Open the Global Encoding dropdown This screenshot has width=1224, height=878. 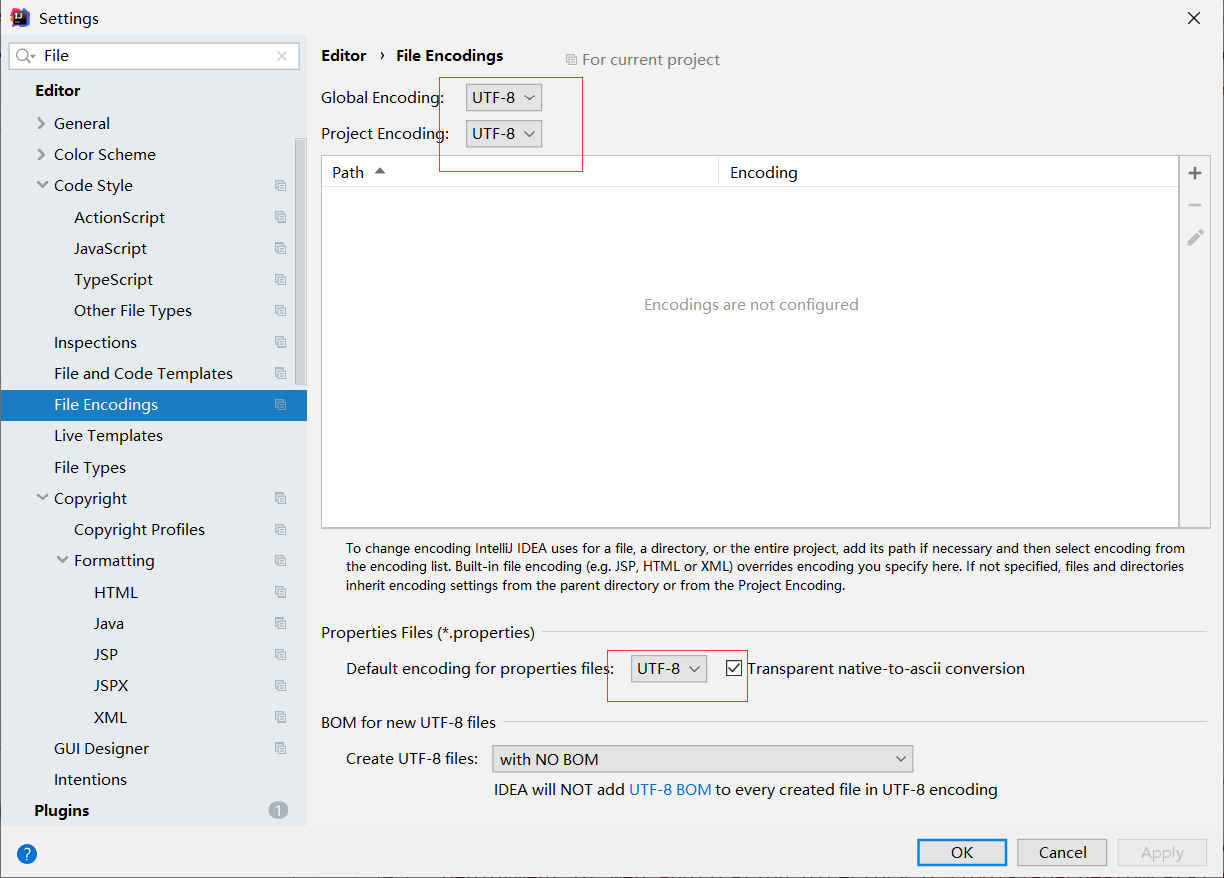504,98
